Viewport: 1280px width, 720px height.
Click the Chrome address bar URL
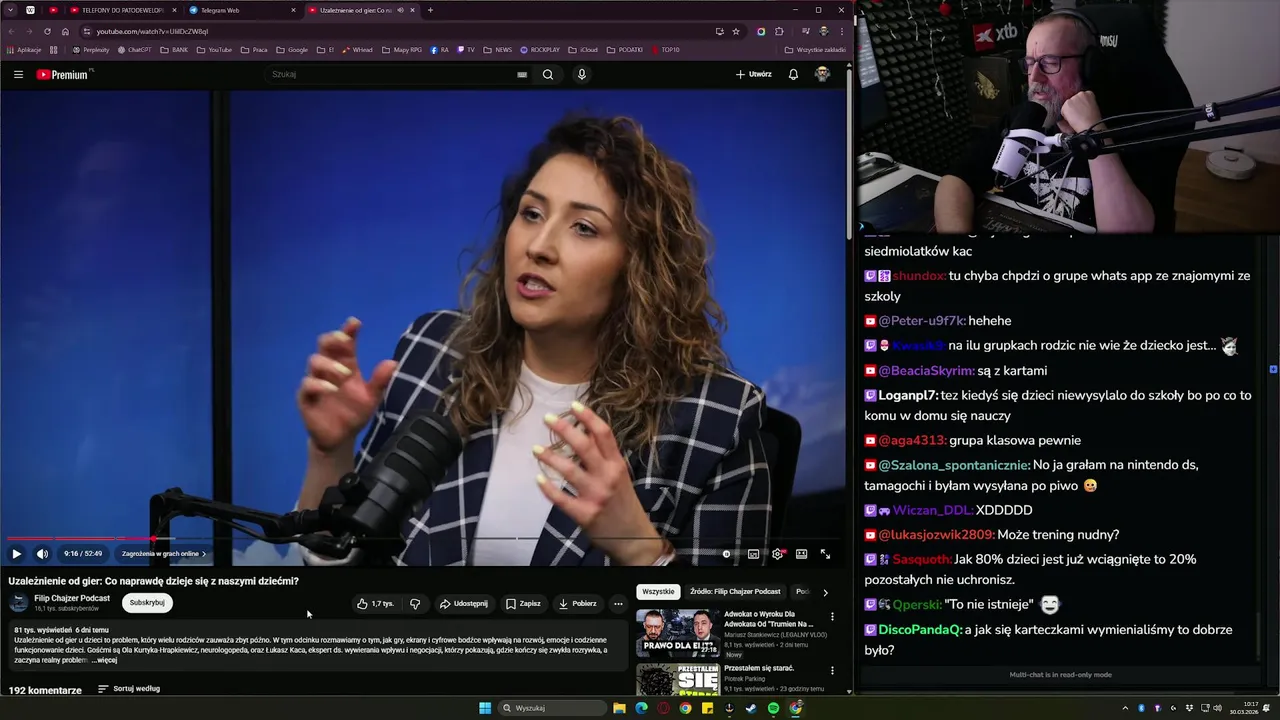(x=152, y=31)
